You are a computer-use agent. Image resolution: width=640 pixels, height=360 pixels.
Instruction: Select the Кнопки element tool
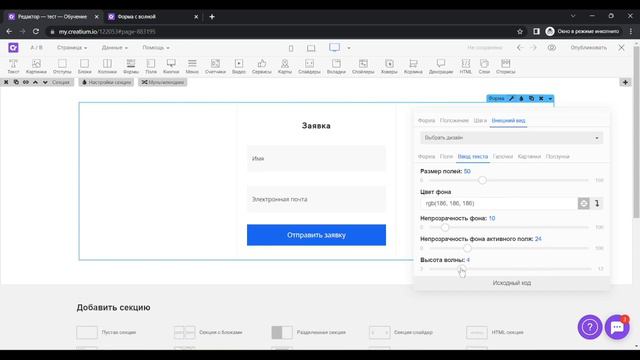coord(171,66)
